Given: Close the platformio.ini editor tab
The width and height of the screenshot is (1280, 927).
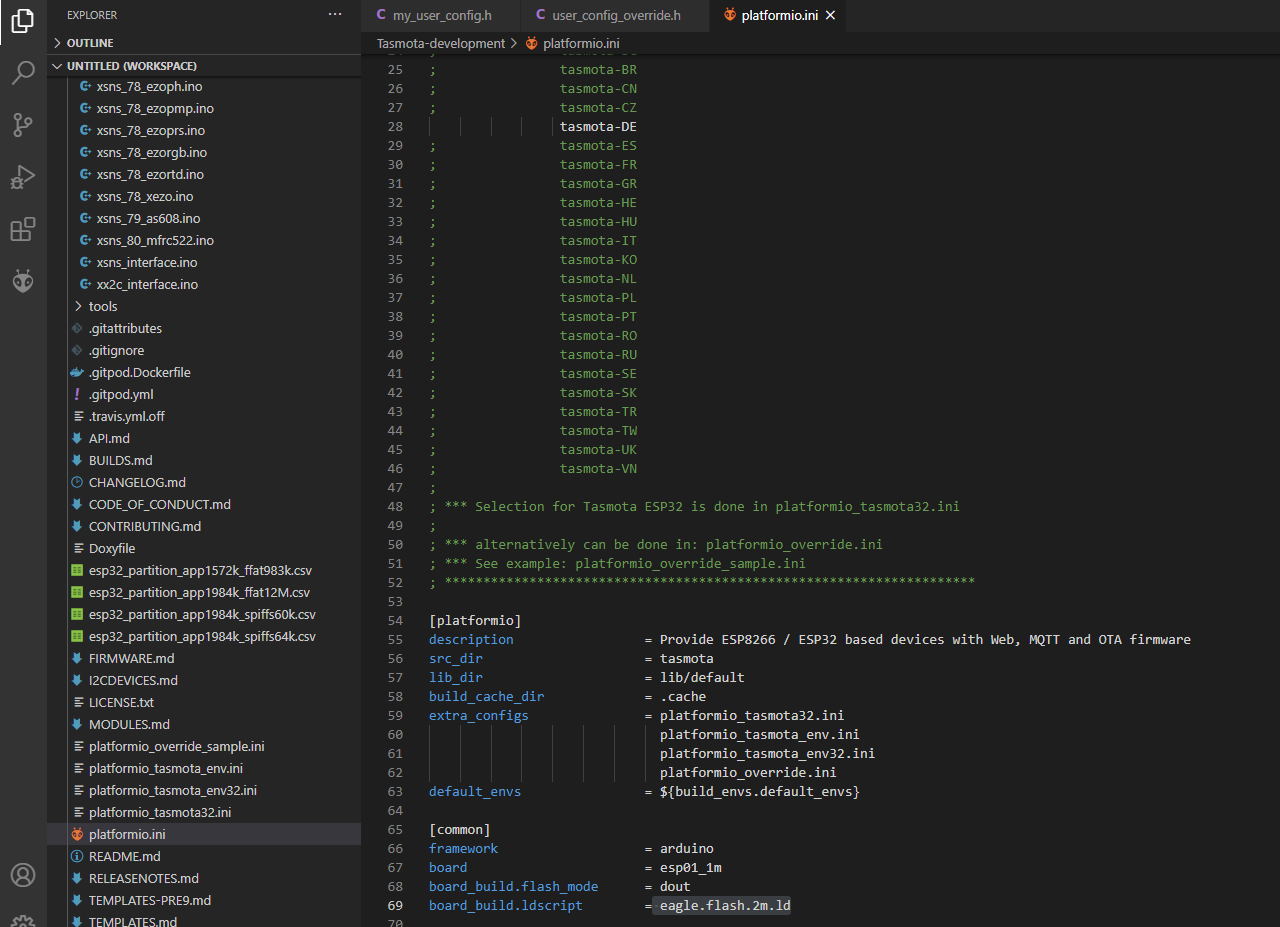Looking at the screenshot, I should 830,15.
